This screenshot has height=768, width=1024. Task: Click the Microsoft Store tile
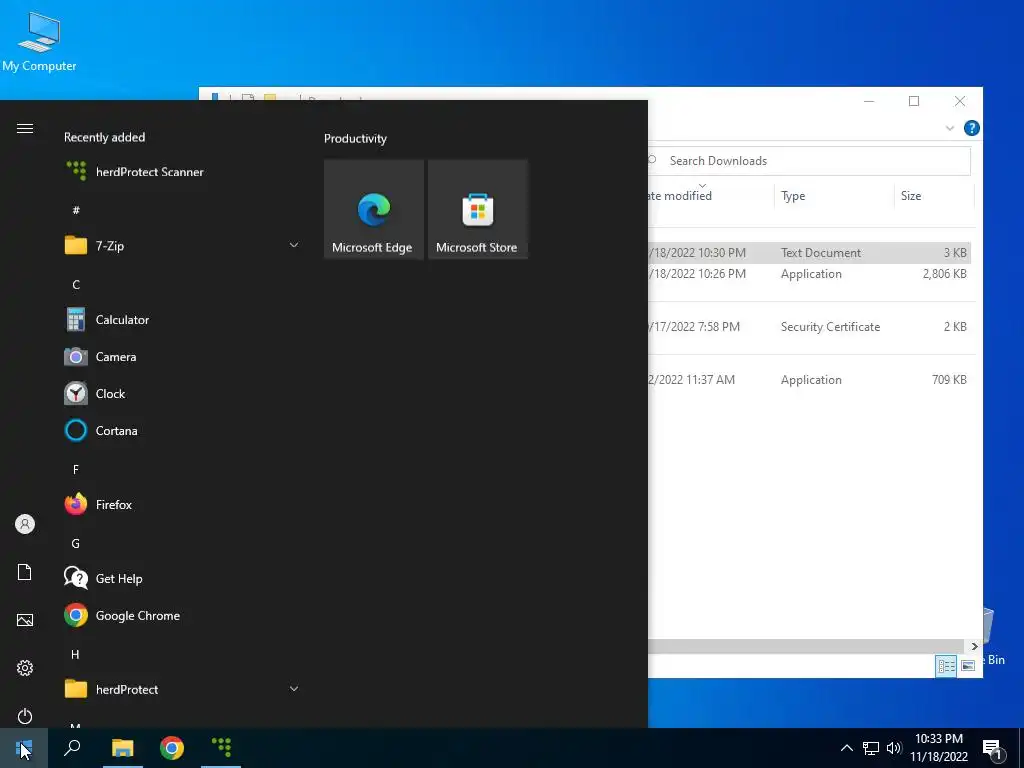click(x=477, y=210)
